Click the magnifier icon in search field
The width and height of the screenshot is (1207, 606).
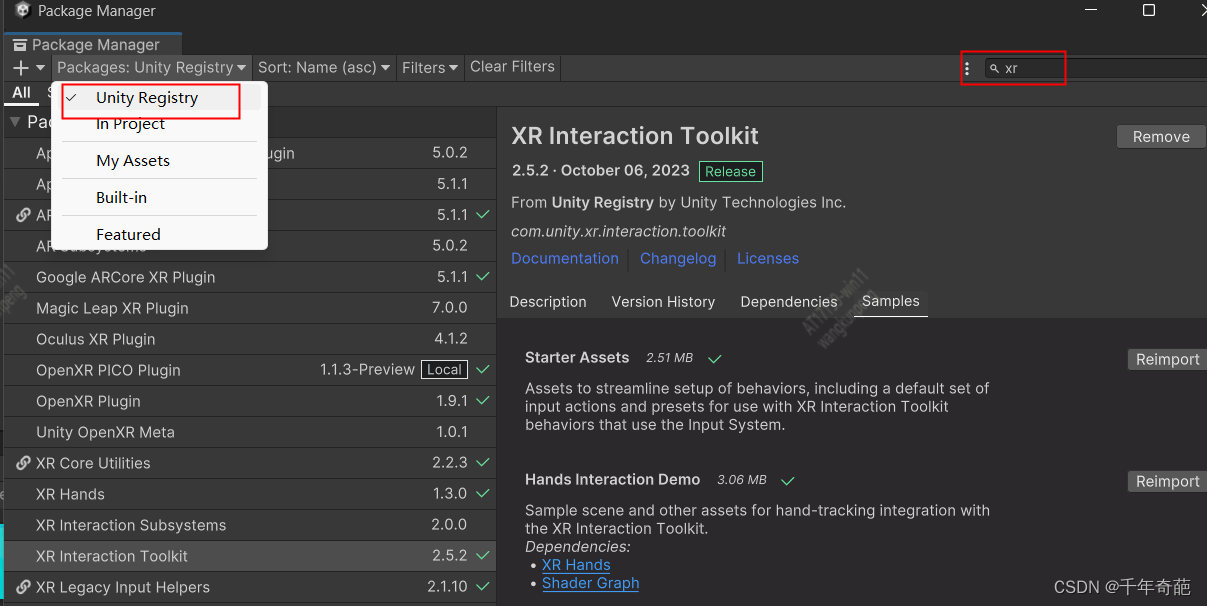click(994, 69)
